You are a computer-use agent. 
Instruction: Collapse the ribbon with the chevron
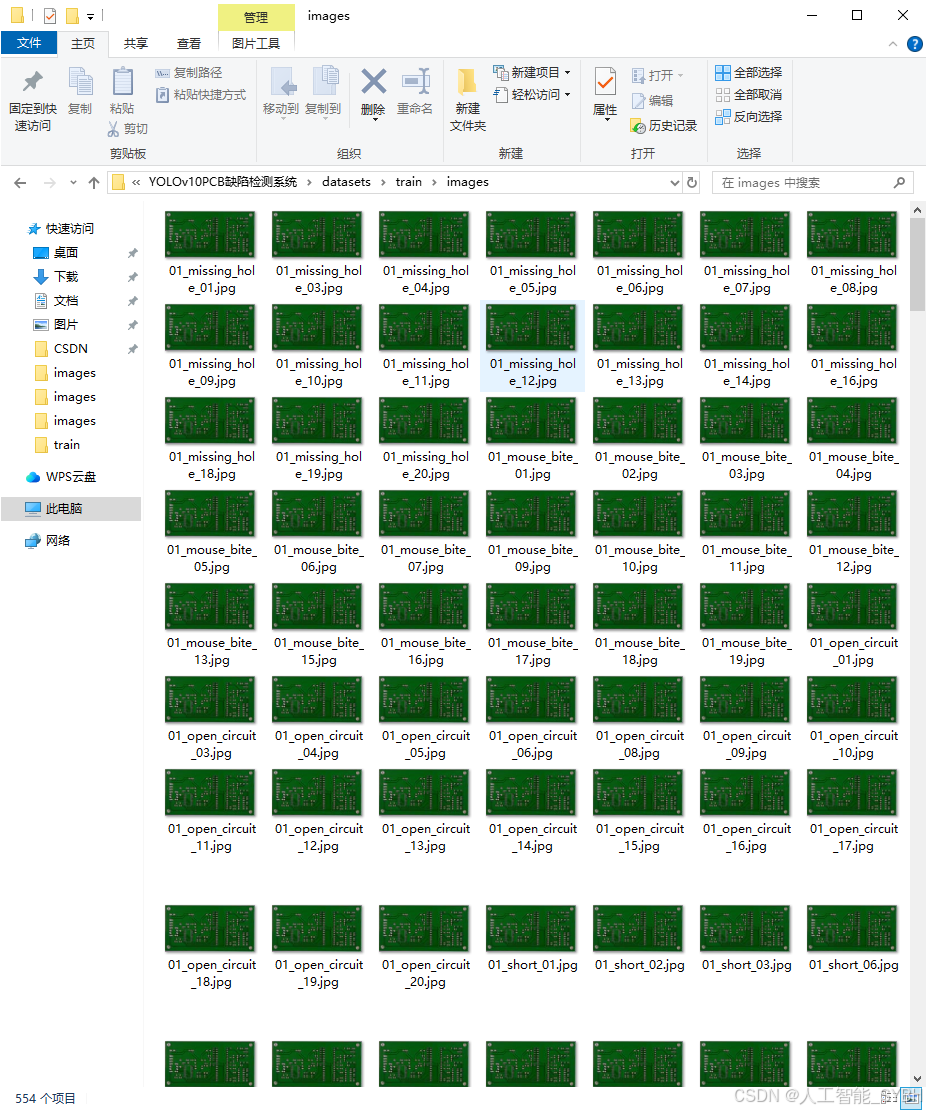(x=891, y=43)
